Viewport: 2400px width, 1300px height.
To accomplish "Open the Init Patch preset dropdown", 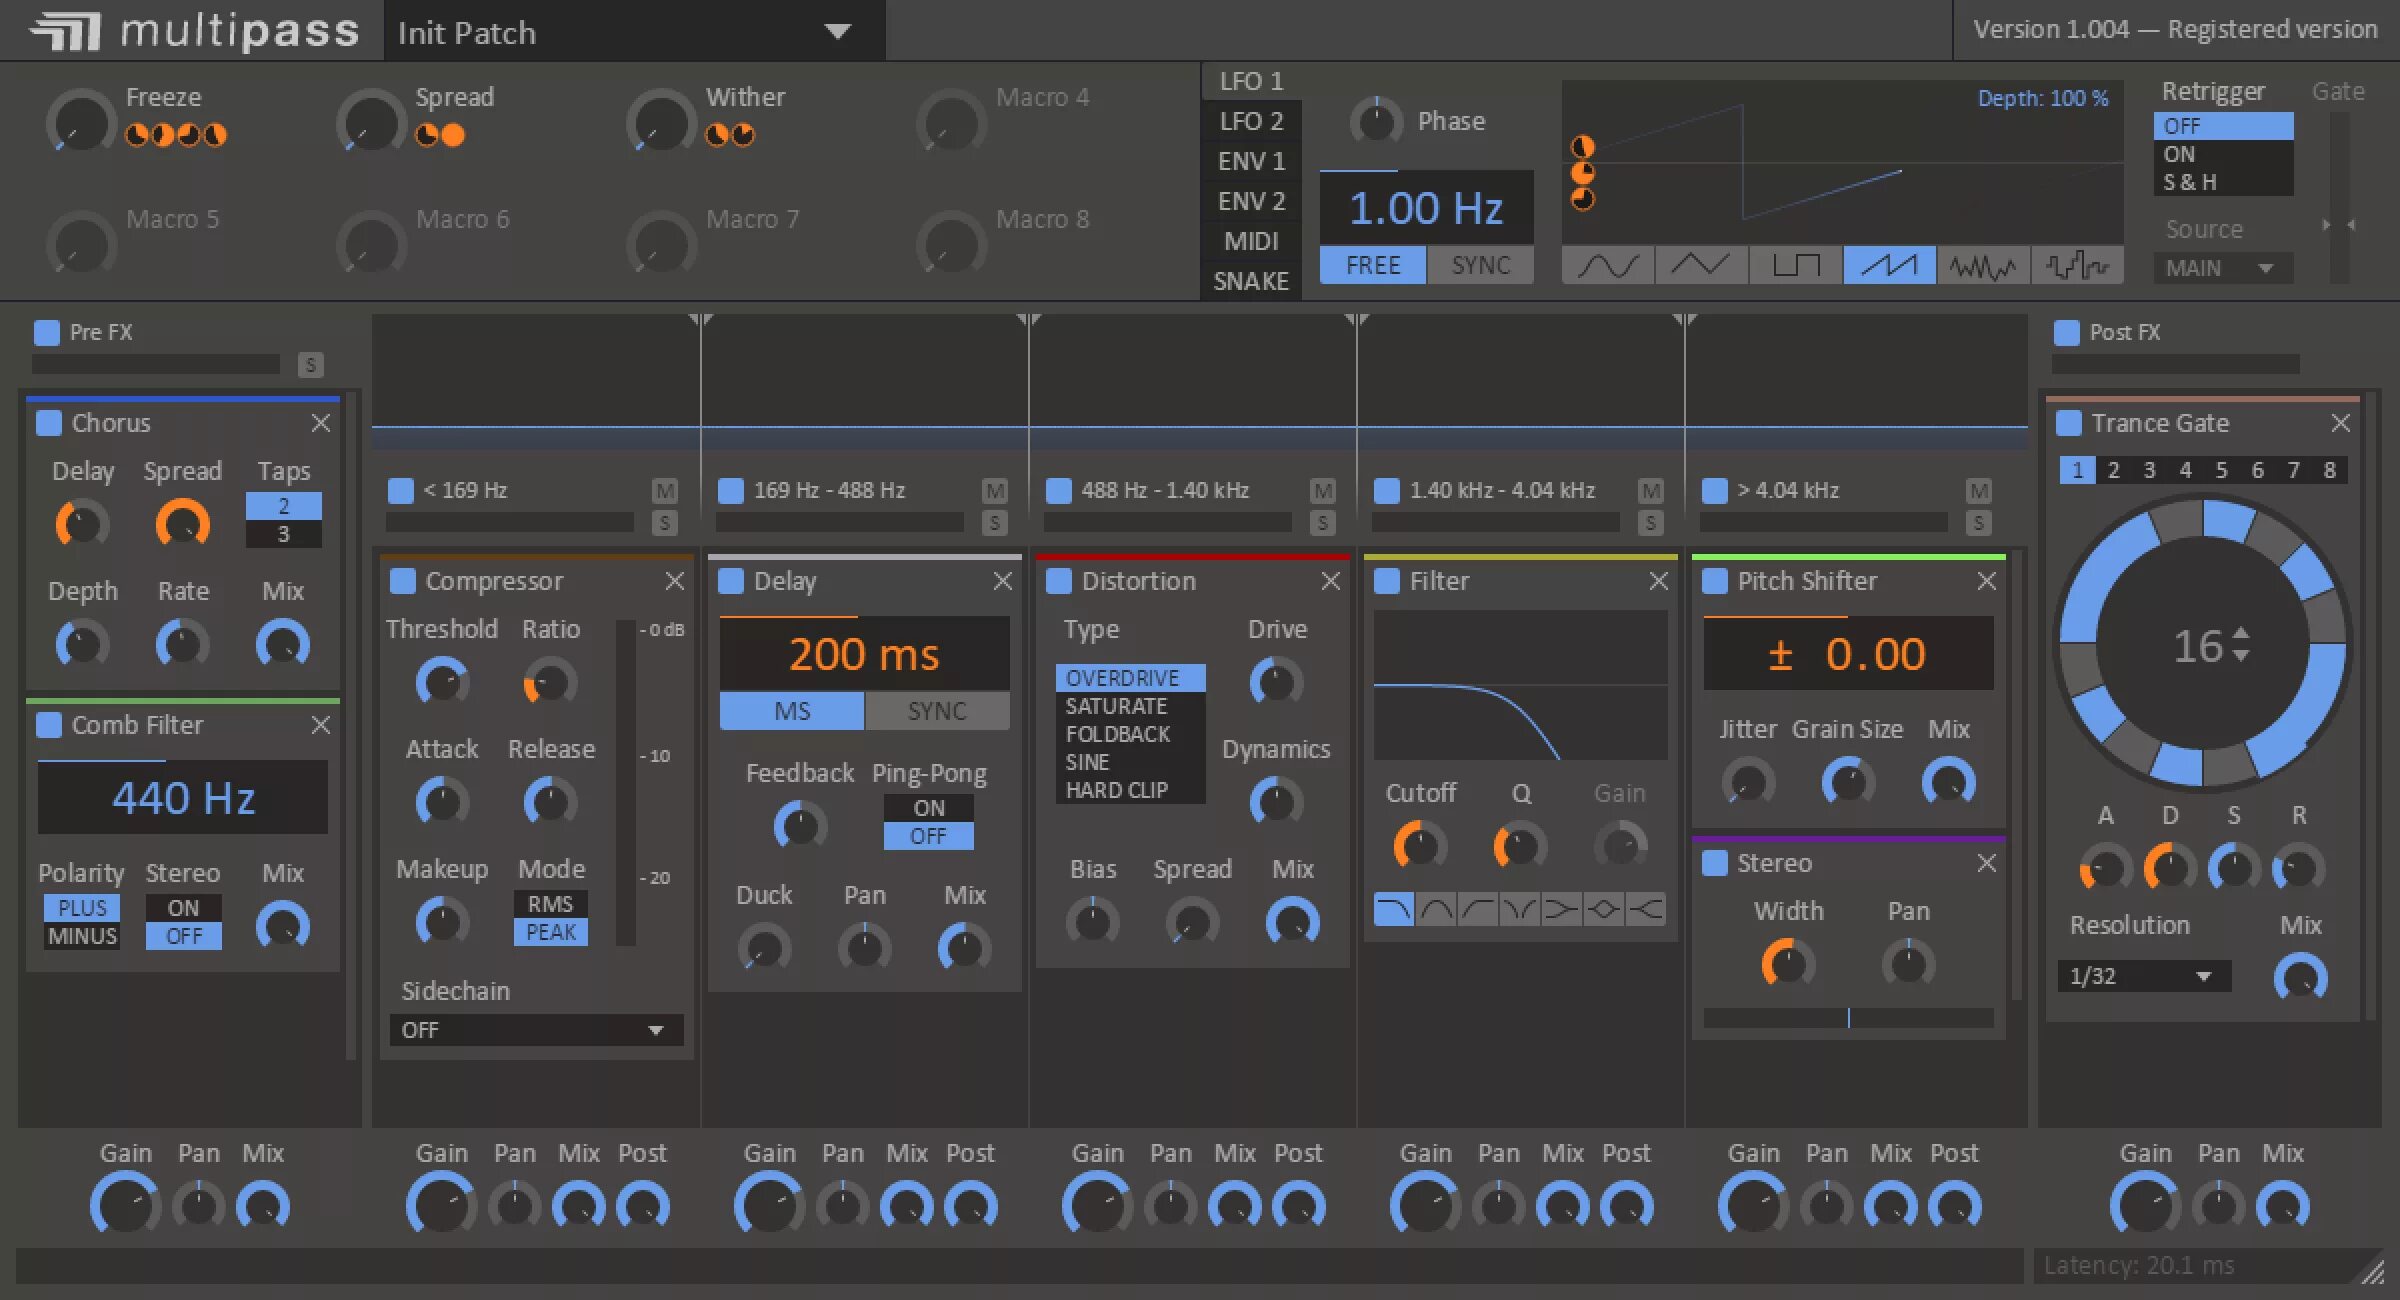I will (x=837, y=32).
